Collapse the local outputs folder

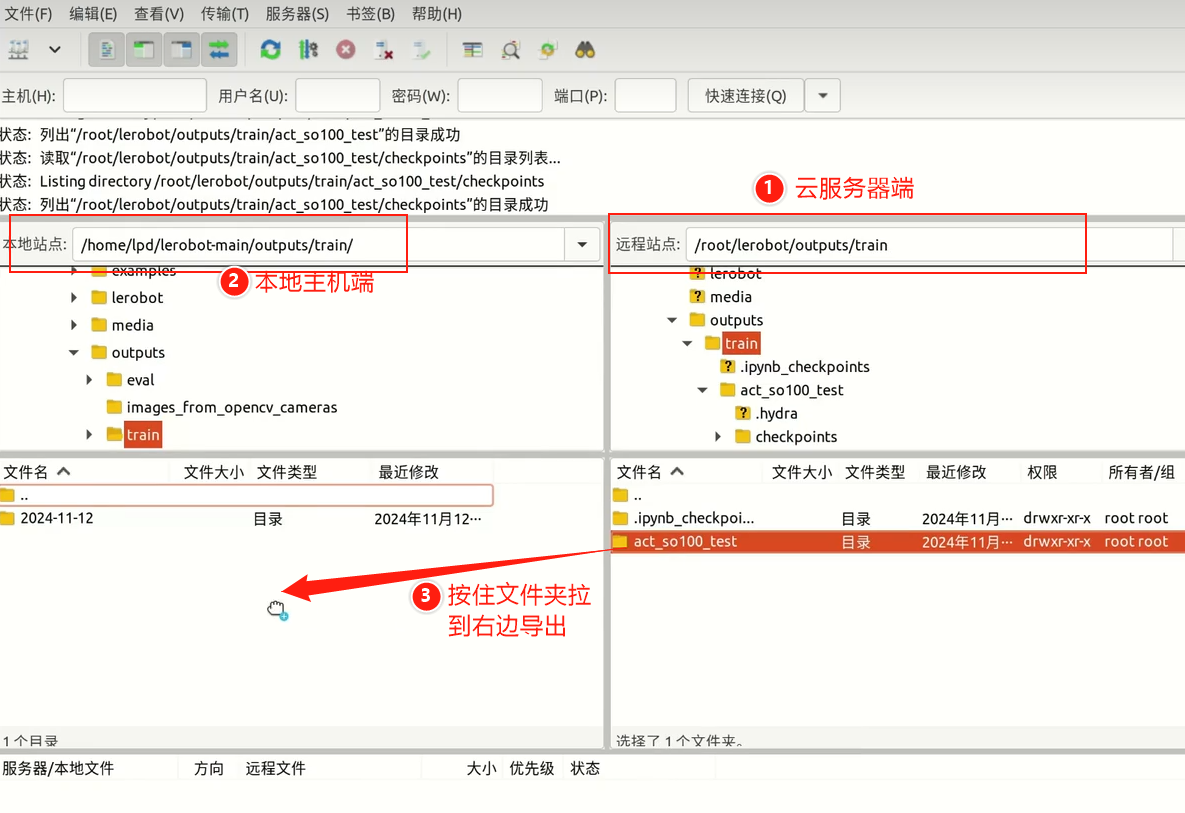click(73, 352)
